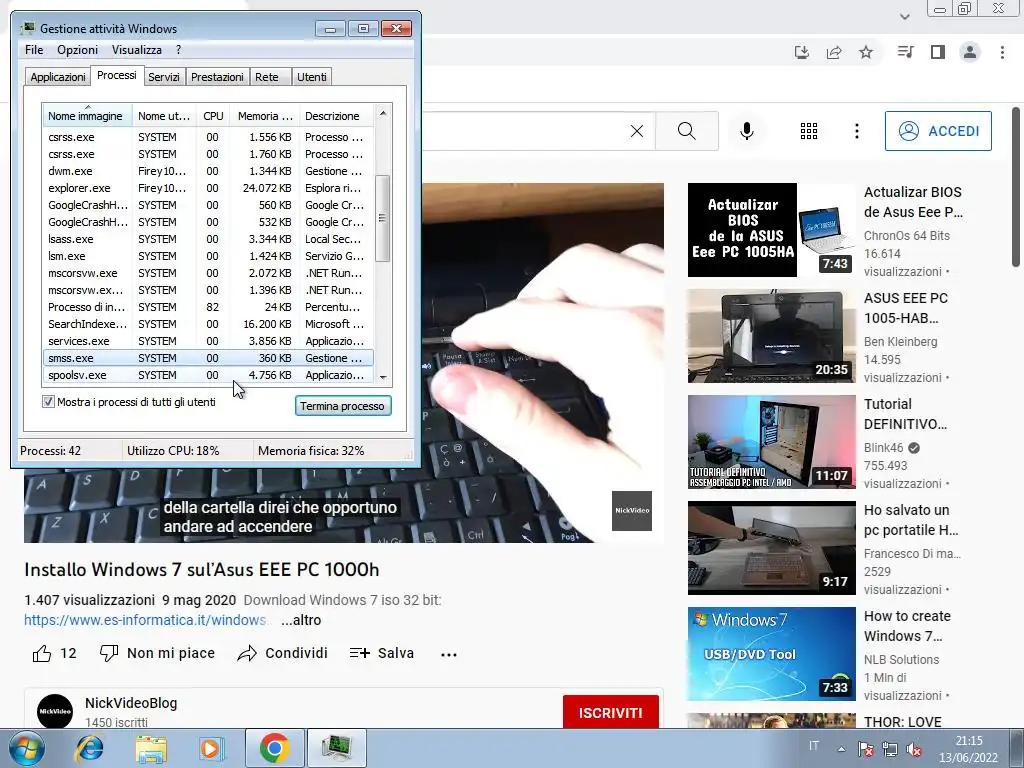1024x768 pixels.
Task: Switch to the Rete tab
Action: [x=267, y=77]
